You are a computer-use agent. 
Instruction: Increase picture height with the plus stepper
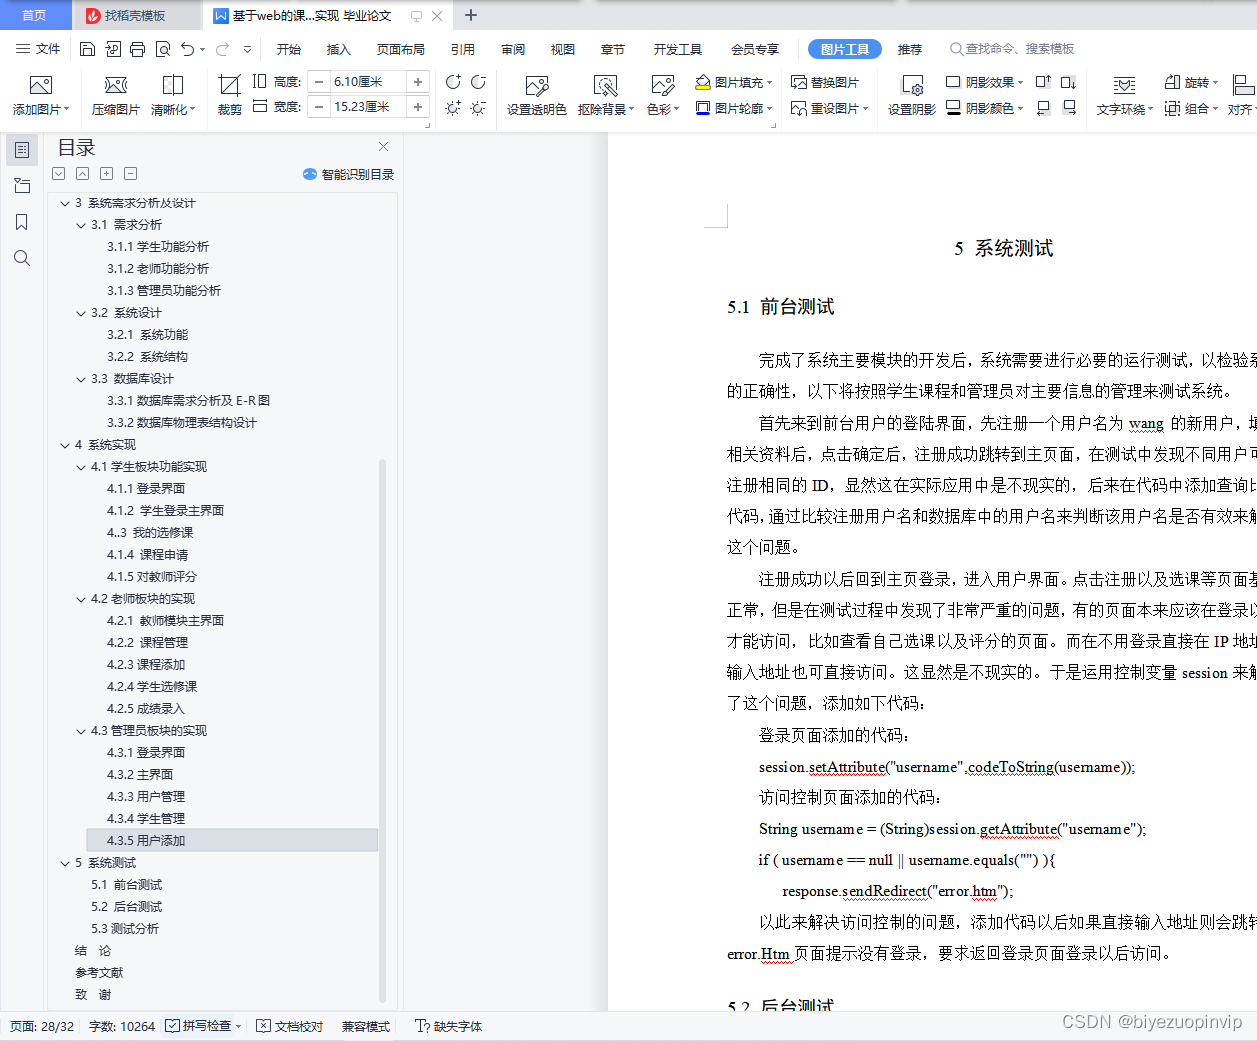[419, 81]
